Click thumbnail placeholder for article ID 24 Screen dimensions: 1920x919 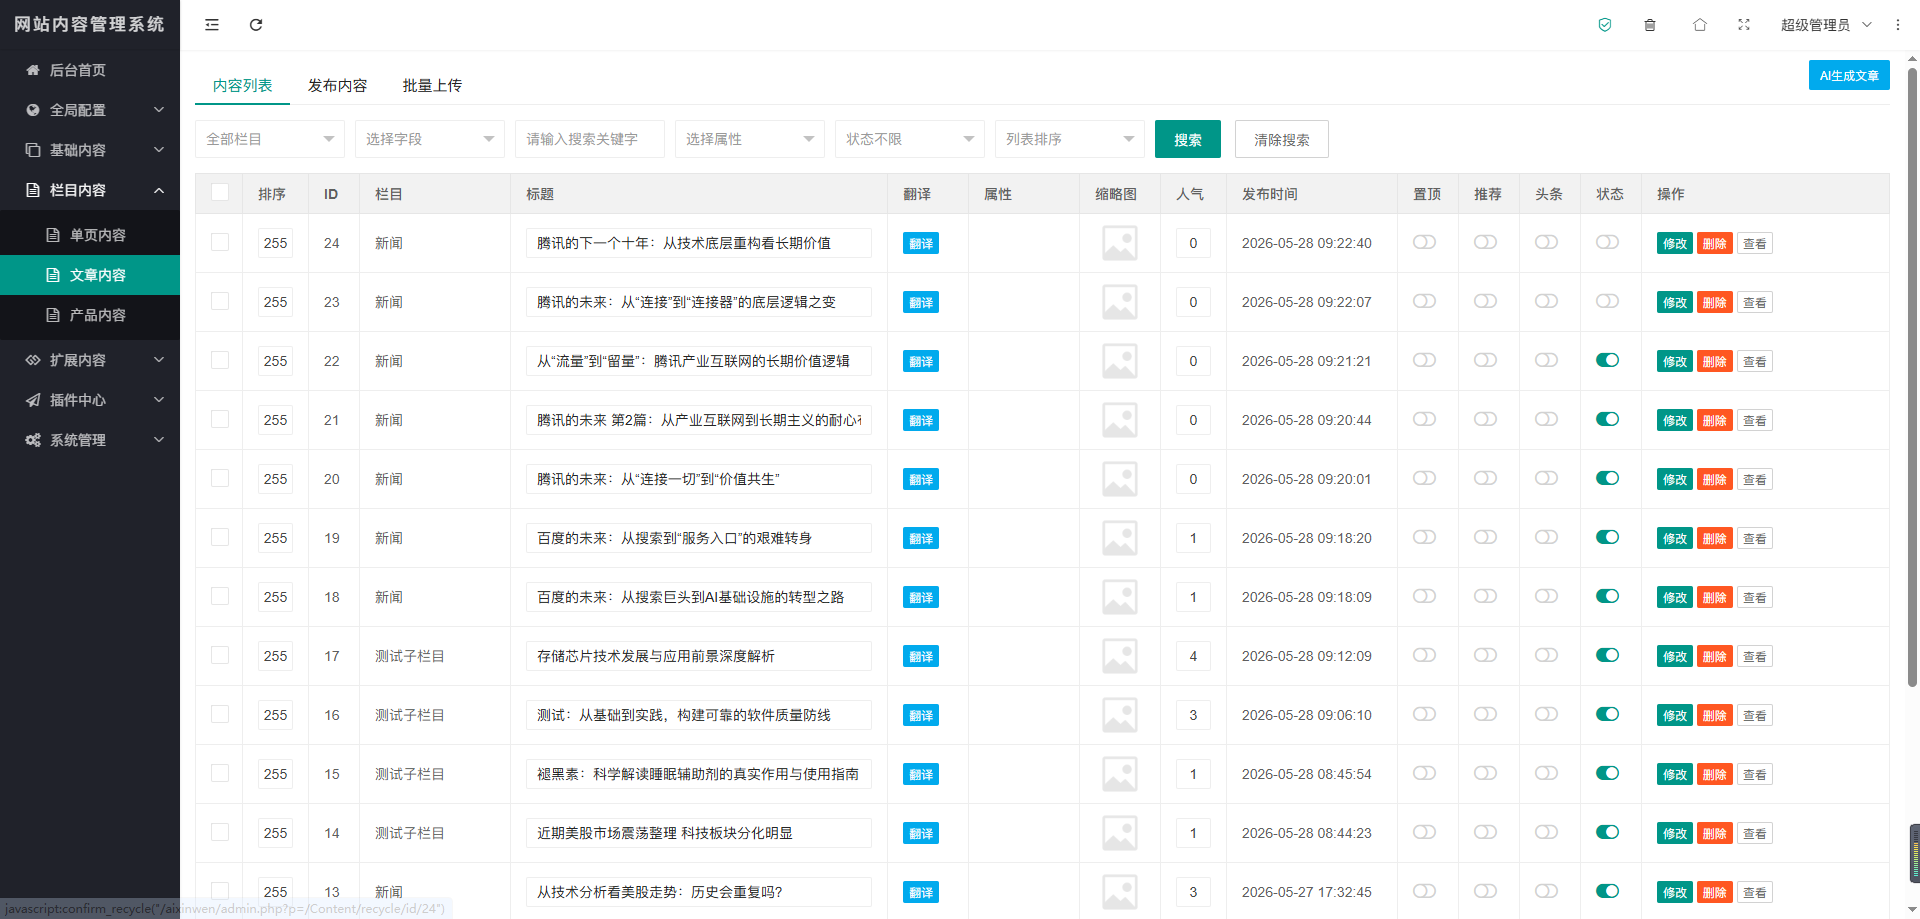(x=1120, y=243)
